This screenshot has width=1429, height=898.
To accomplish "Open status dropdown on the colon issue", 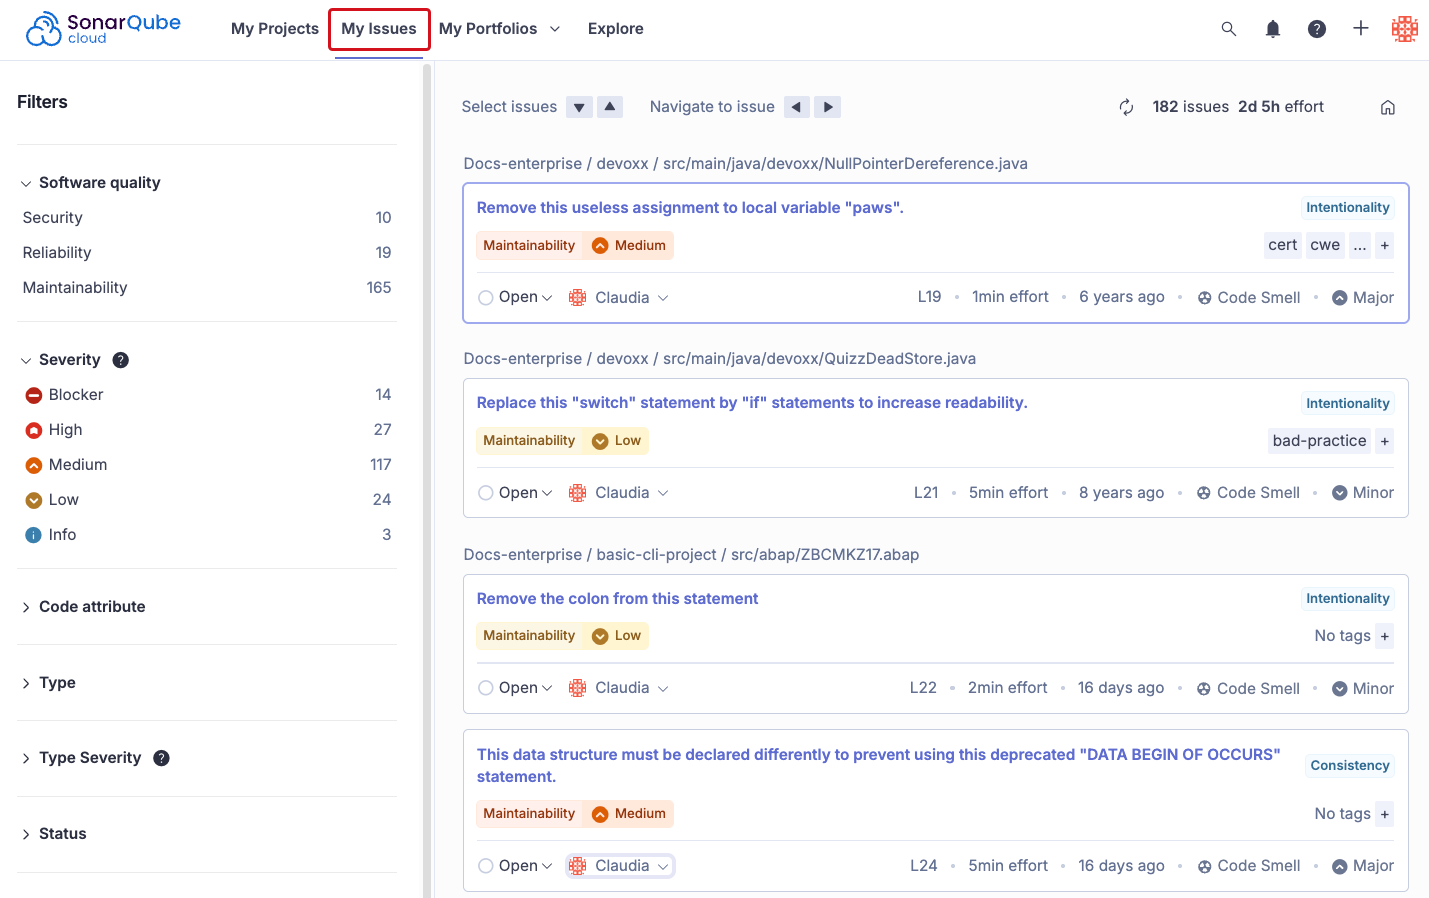I will [x=525, y=688].
